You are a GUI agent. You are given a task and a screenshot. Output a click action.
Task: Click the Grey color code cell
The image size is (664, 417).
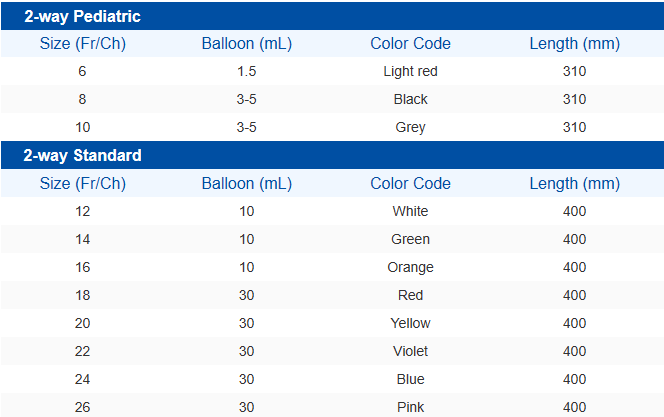coord(410,127)
